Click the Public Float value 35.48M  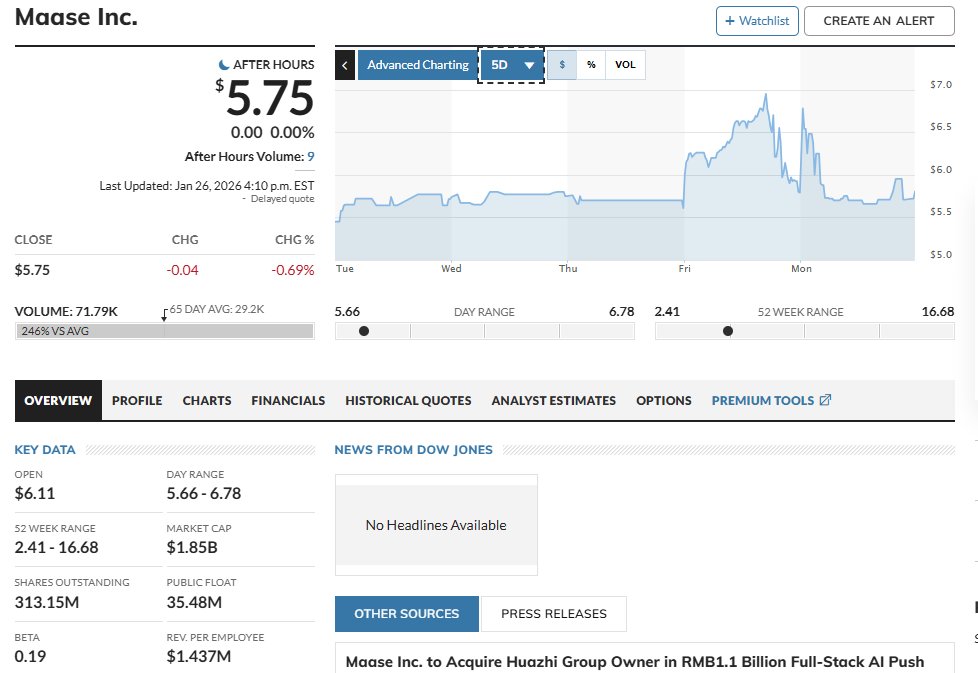(x=194, y=603)
